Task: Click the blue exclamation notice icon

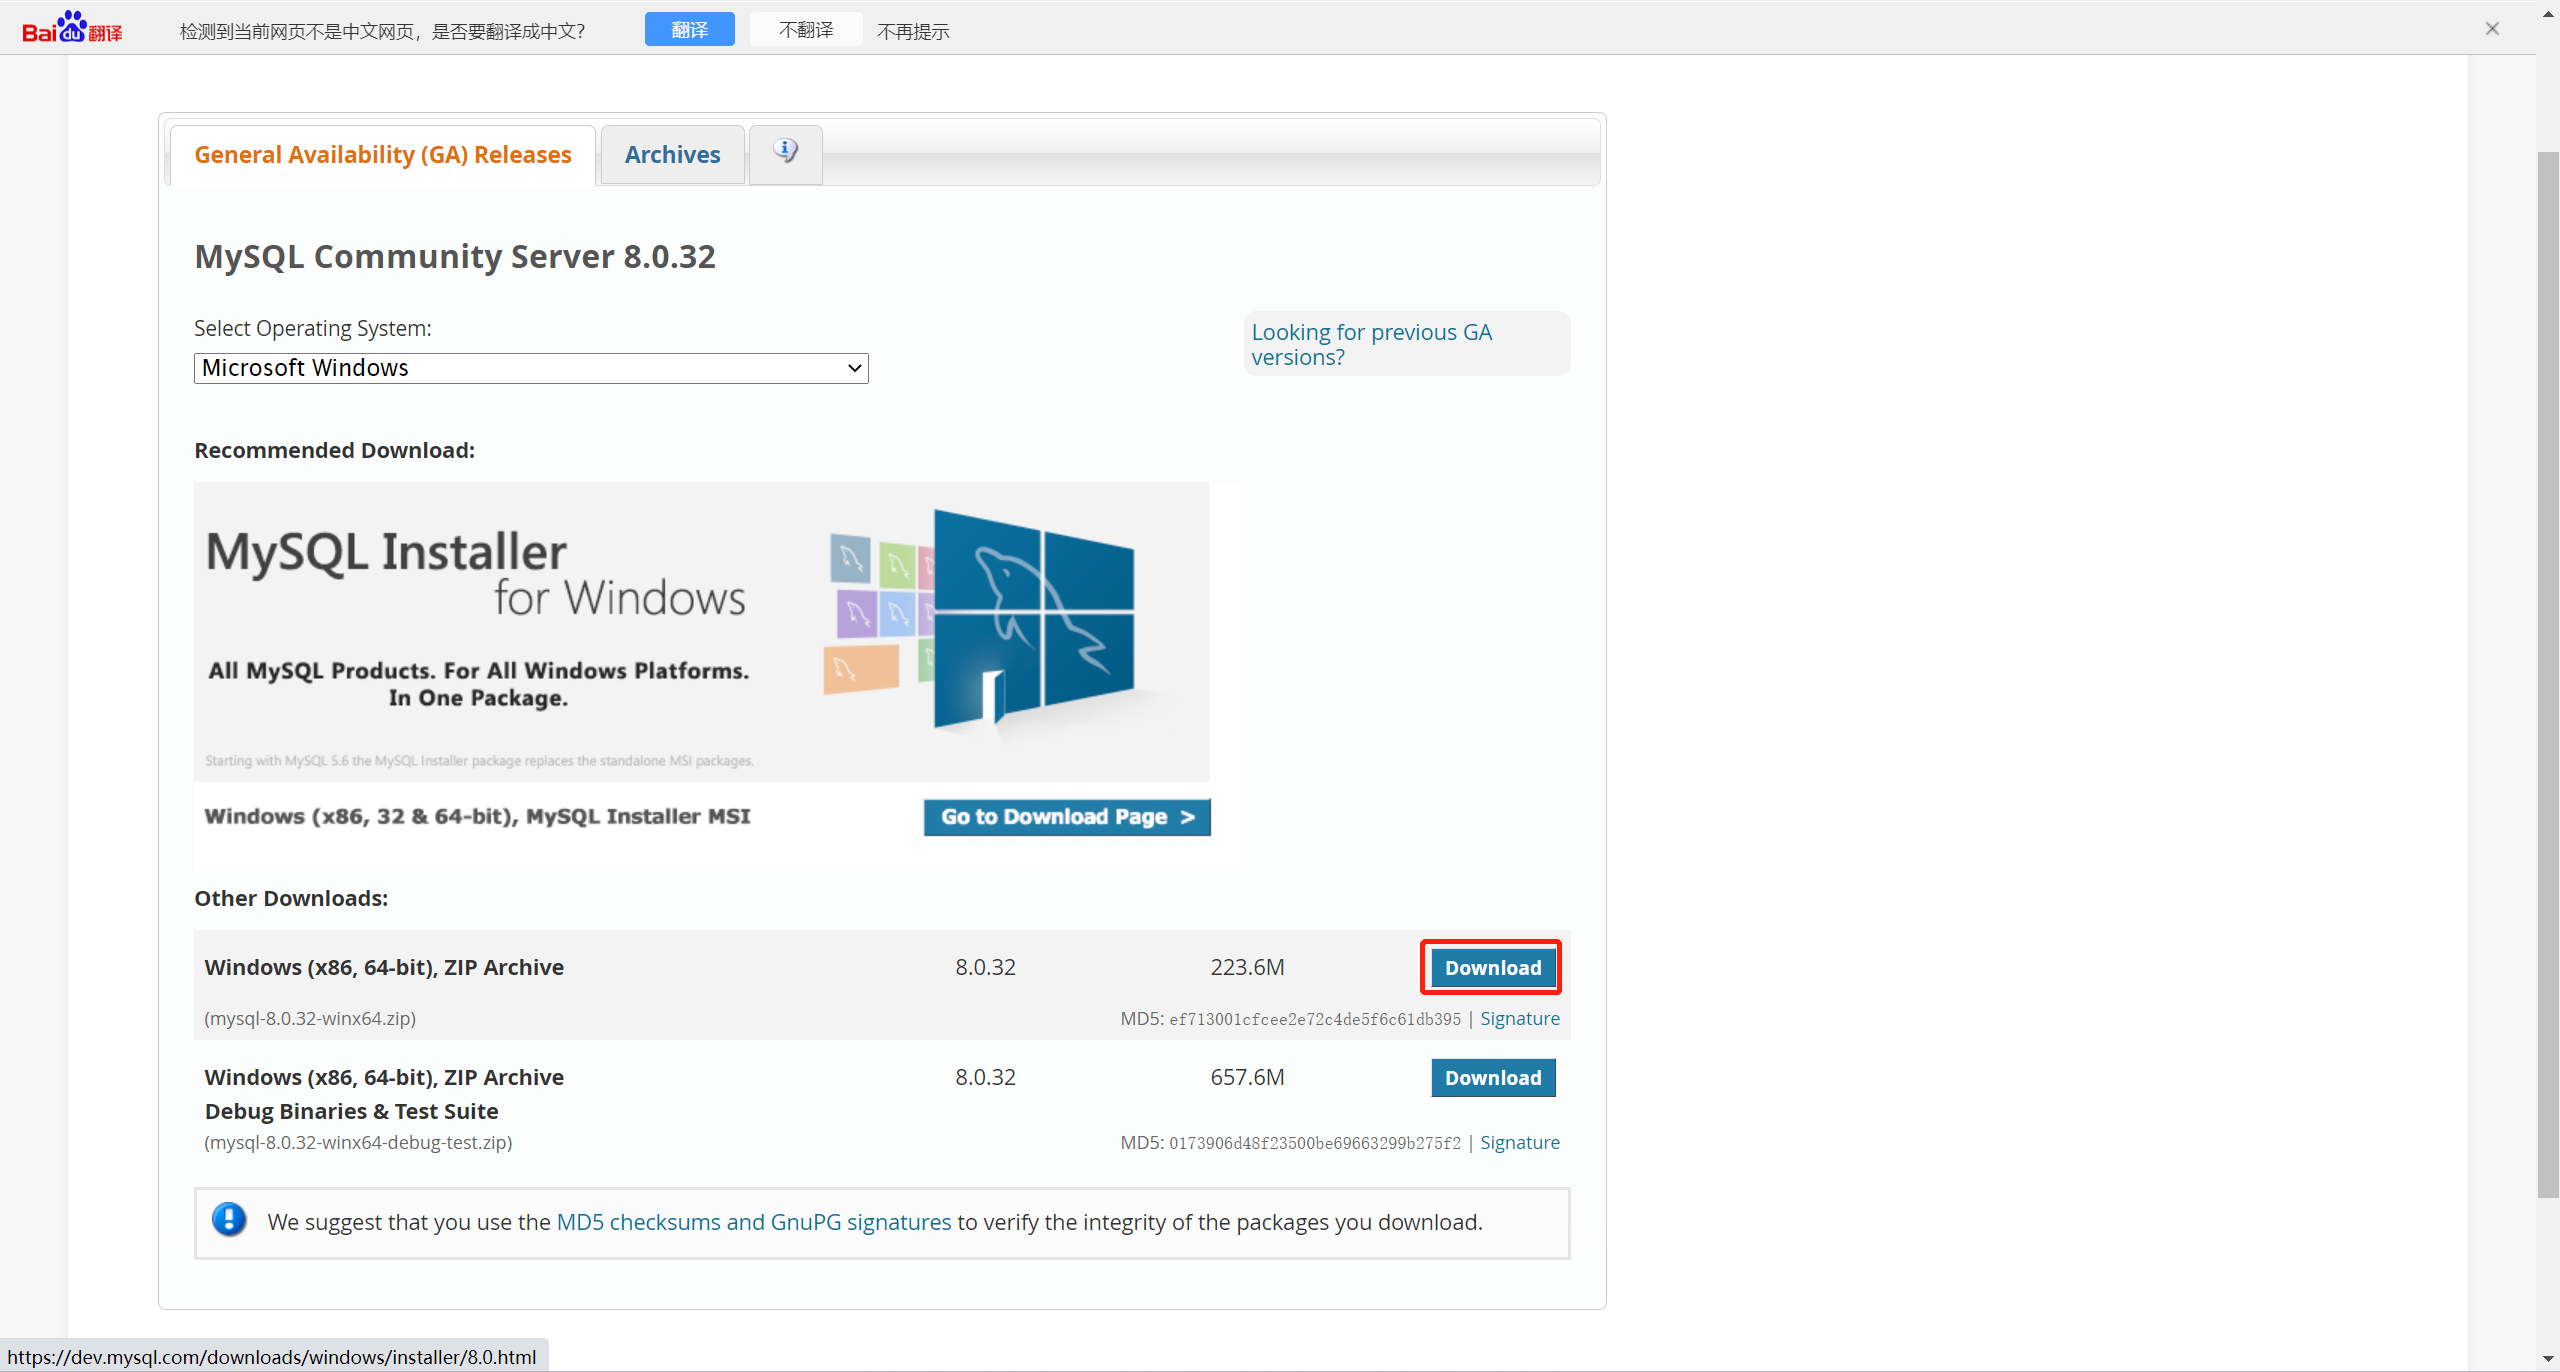Action: point(229,1220)
